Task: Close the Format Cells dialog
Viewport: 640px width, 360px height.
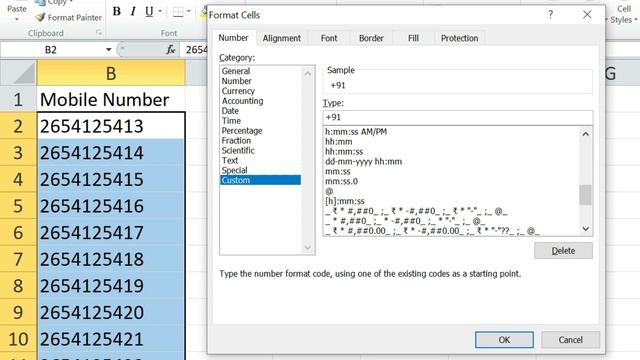Action: point(587,15)
